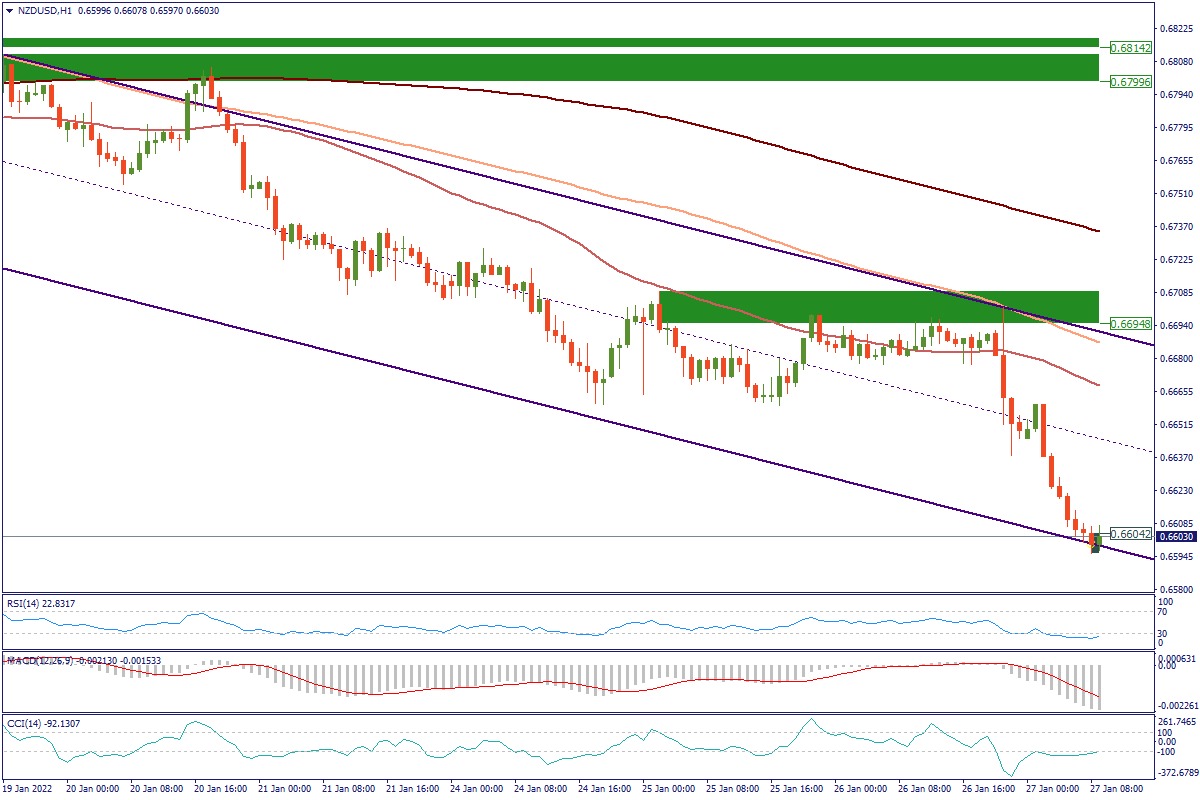Click the CCI(14) indicator label
Viewport: 1200px width, 800px height.
(40, 722)
